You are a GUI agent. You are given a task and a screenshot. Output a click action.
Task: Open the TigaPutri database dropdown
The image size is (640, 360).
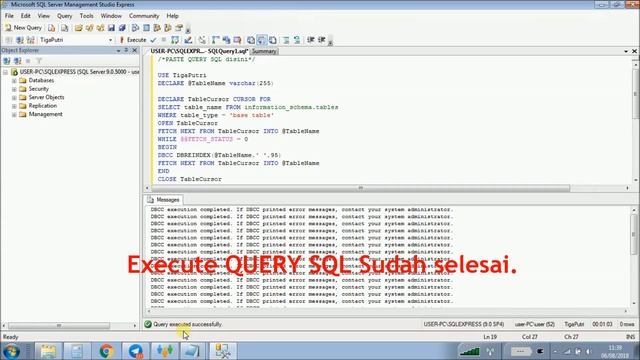point(110,40)
